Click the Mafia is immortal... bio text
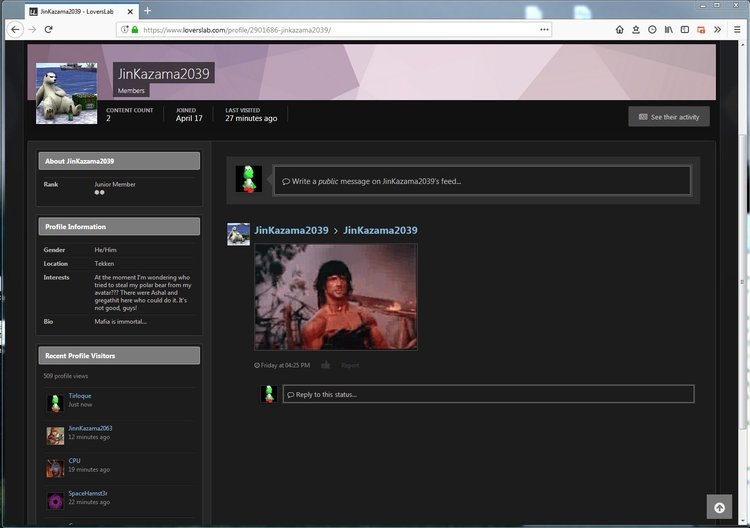750x528 pixels. tap(121, 321)
